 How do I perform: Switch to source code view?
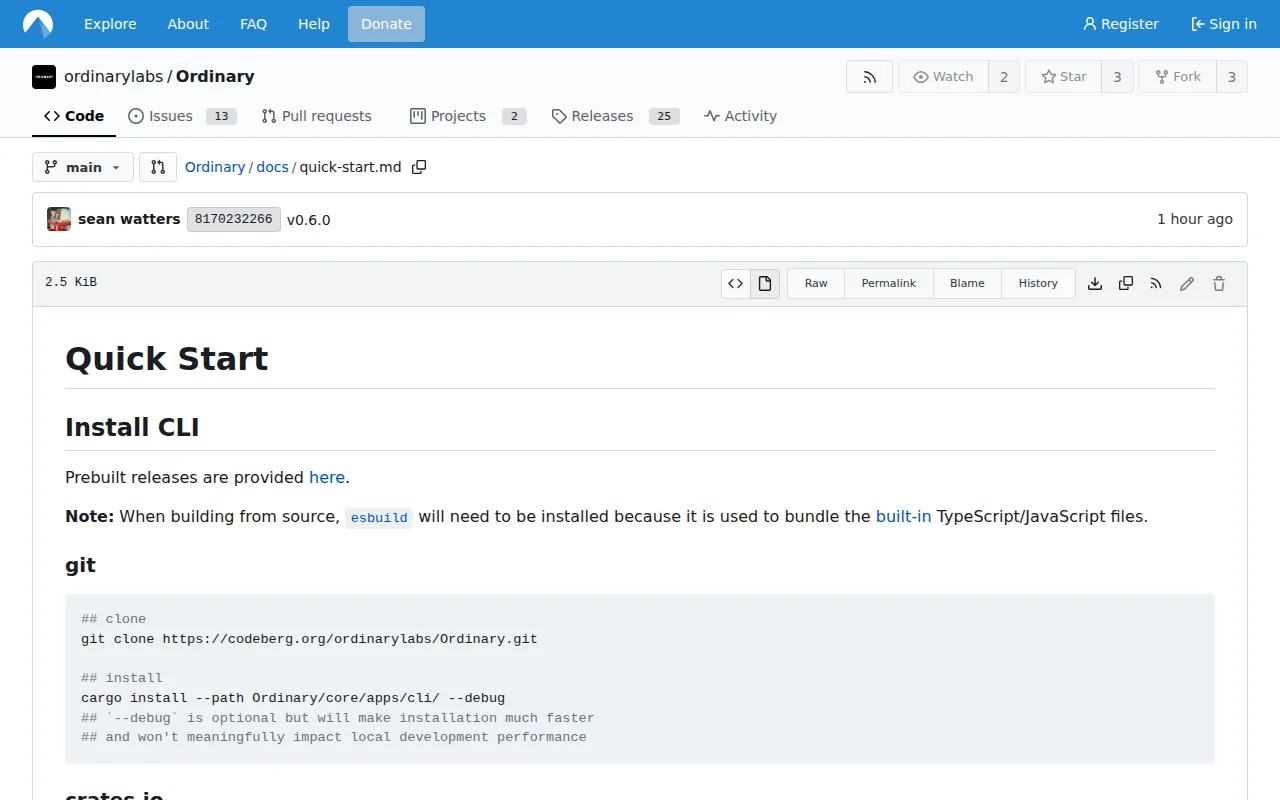[736, 283]
